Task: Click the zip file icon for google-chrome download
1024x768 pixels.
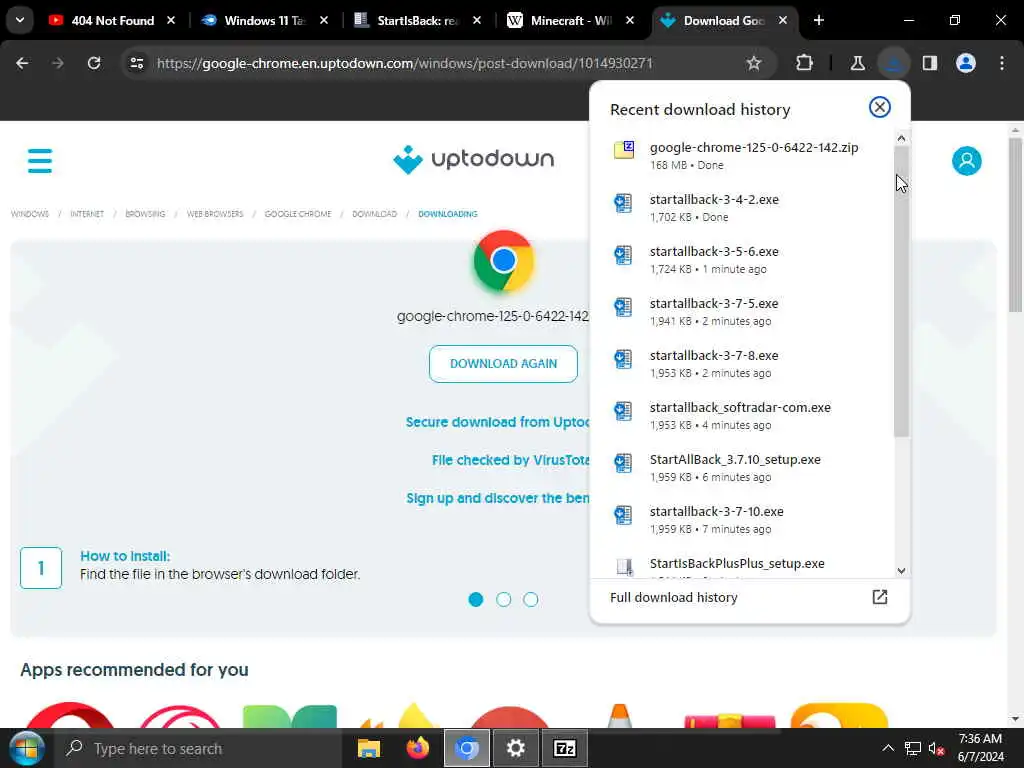Action: [624, 150]
